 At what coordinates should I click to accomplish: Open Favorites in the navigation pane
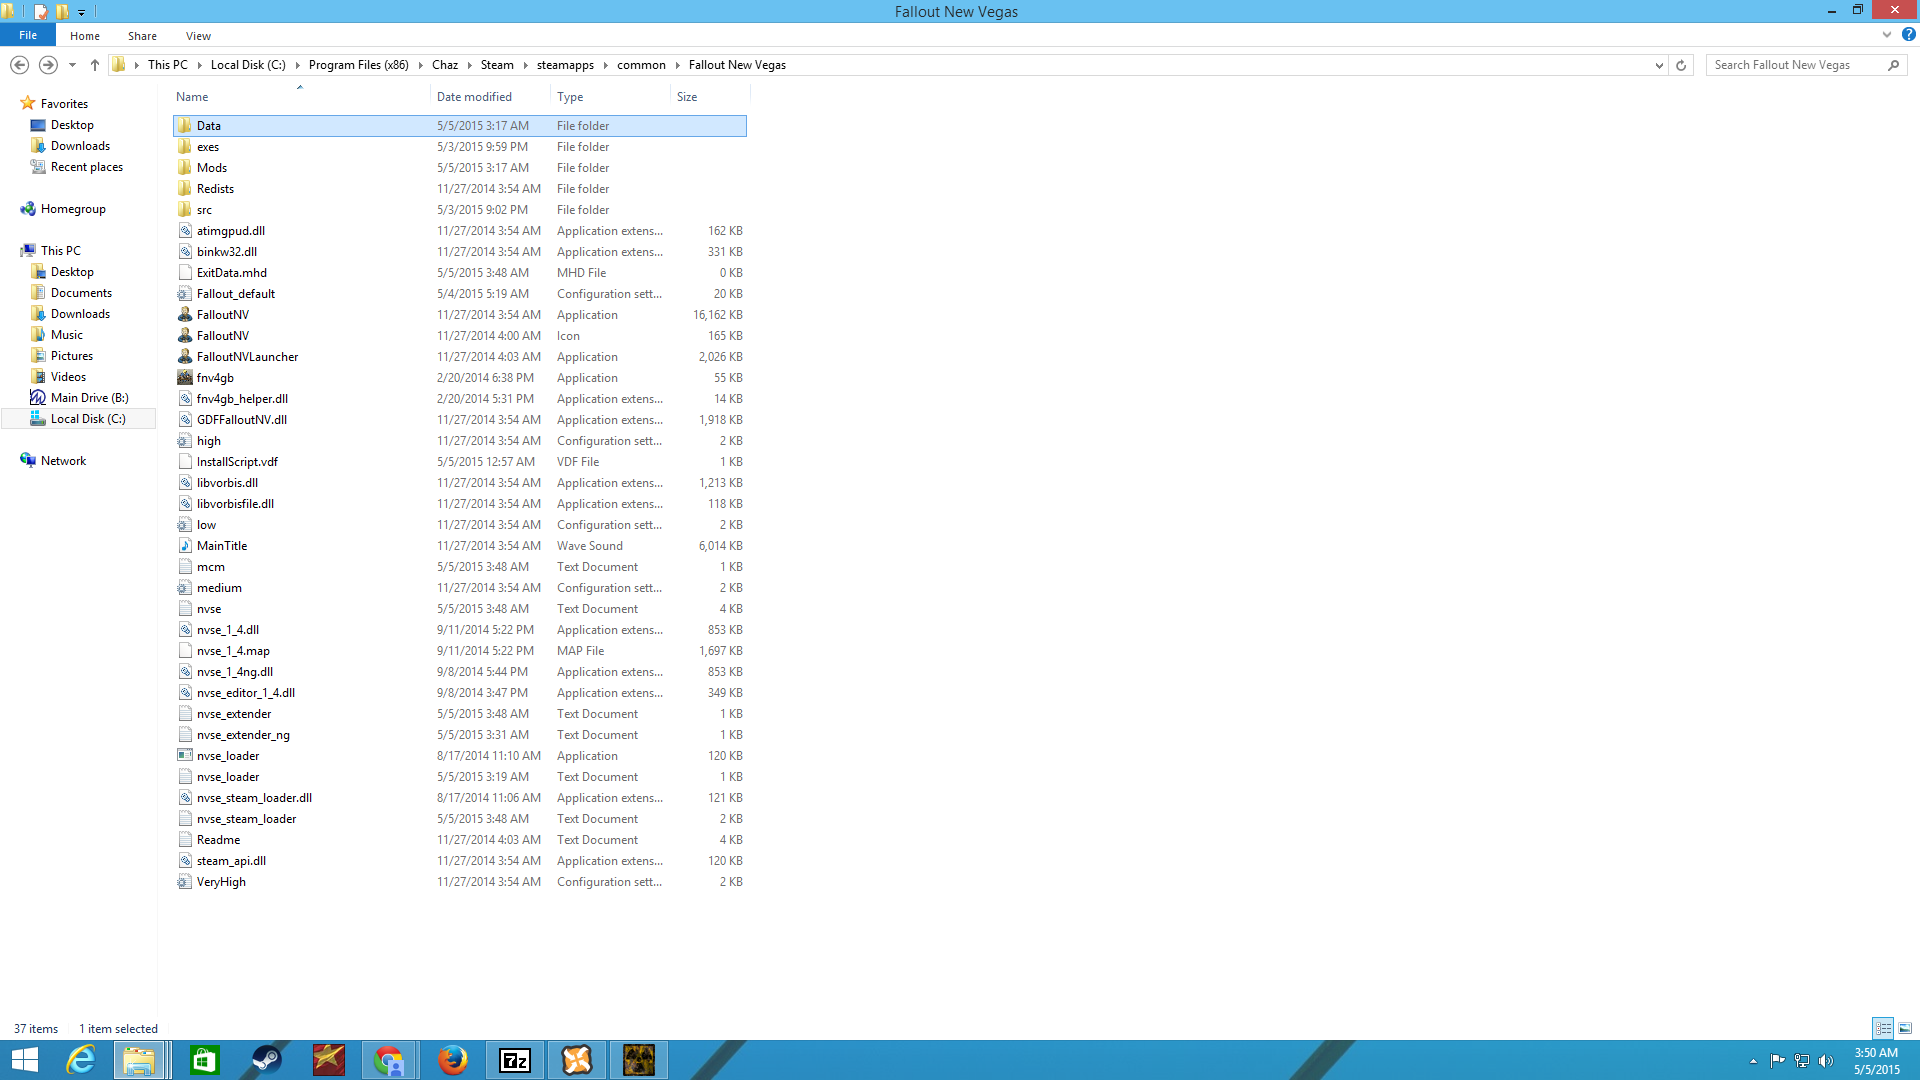64,104
